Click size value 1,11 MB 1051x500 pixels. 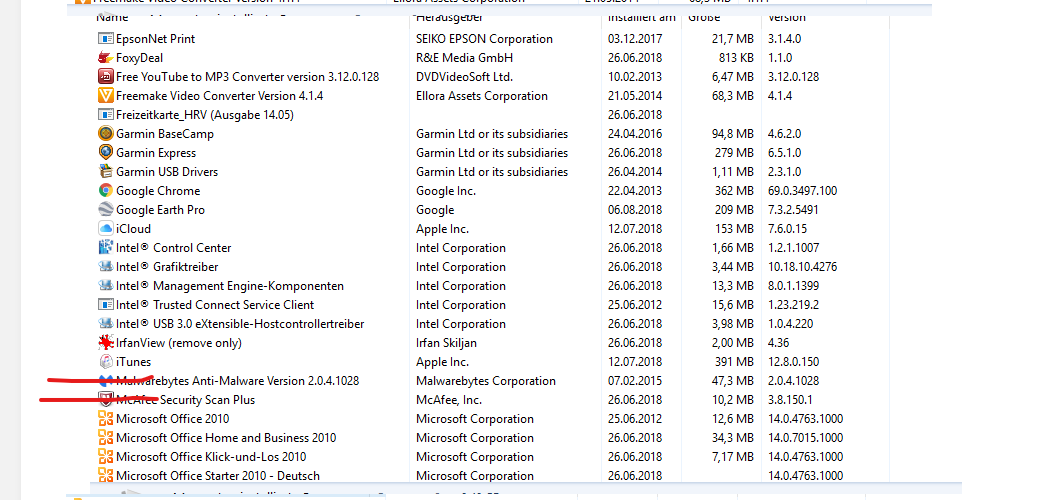pos(733,172)
